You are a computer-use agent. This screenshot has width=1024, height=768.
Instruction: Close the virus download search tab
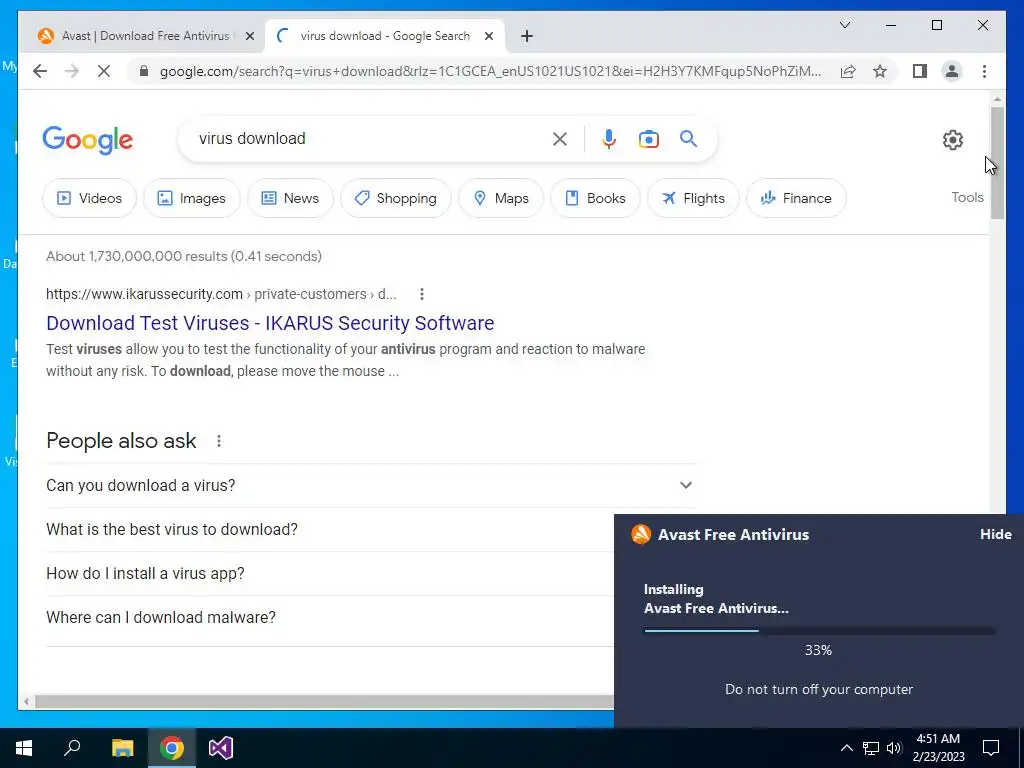[x=488, y=36]
